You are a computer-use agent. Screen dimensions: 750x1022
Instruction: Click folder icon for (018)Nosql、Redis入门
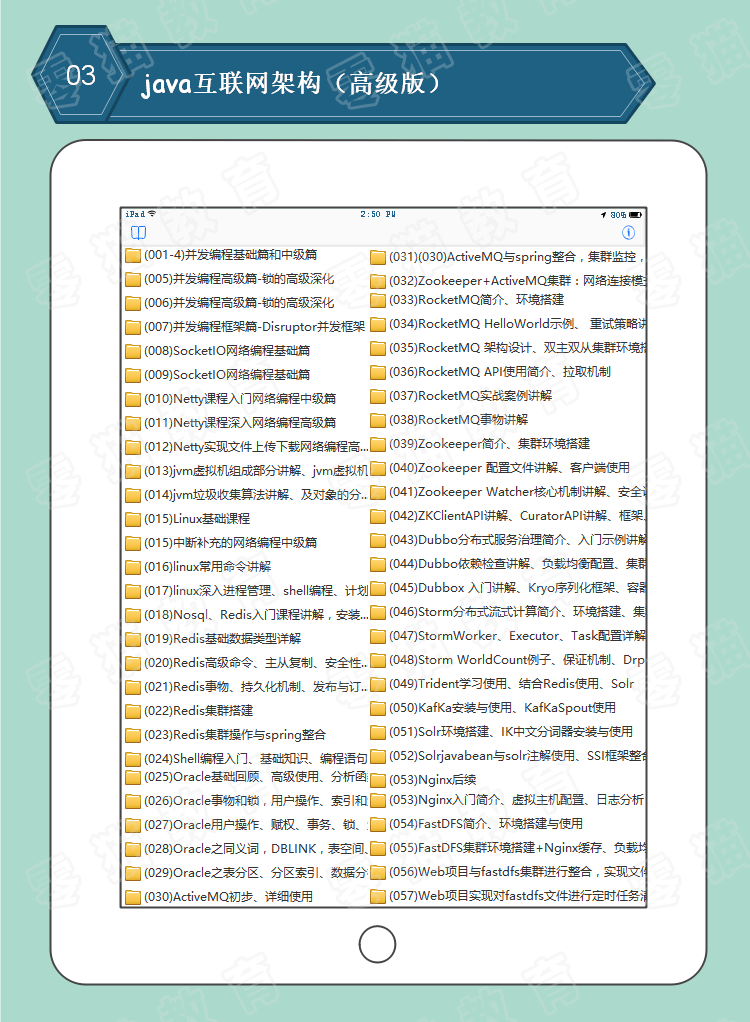tap(133, 615)
